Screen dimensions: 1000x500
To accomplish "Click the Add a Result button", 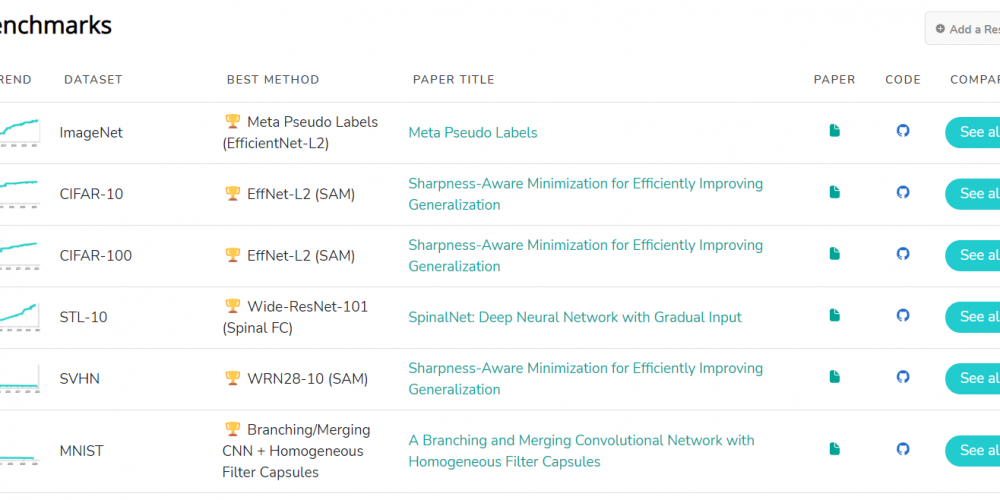I will coord(964,29).
